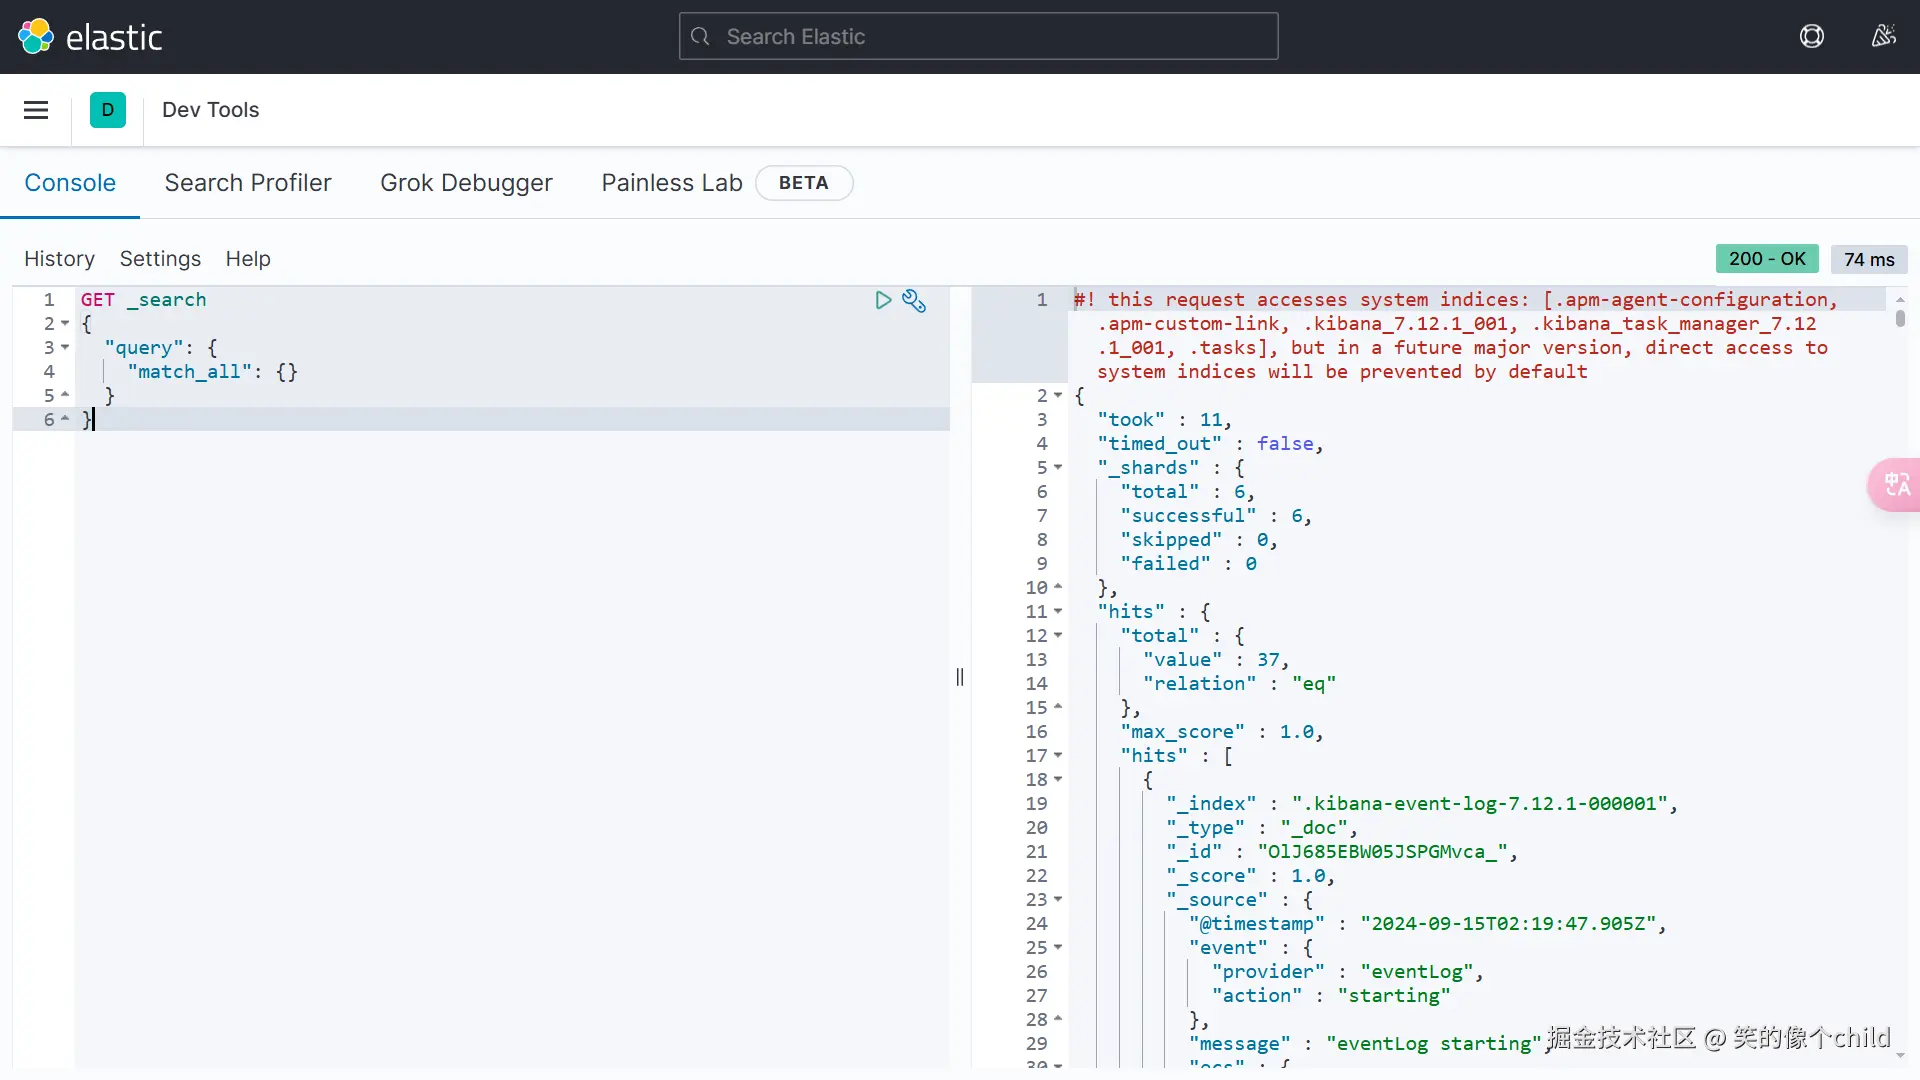This screenshot has width=1920, height=1080.
Task: Click the "relation" : "eq" line
Action: (1240, 684)
